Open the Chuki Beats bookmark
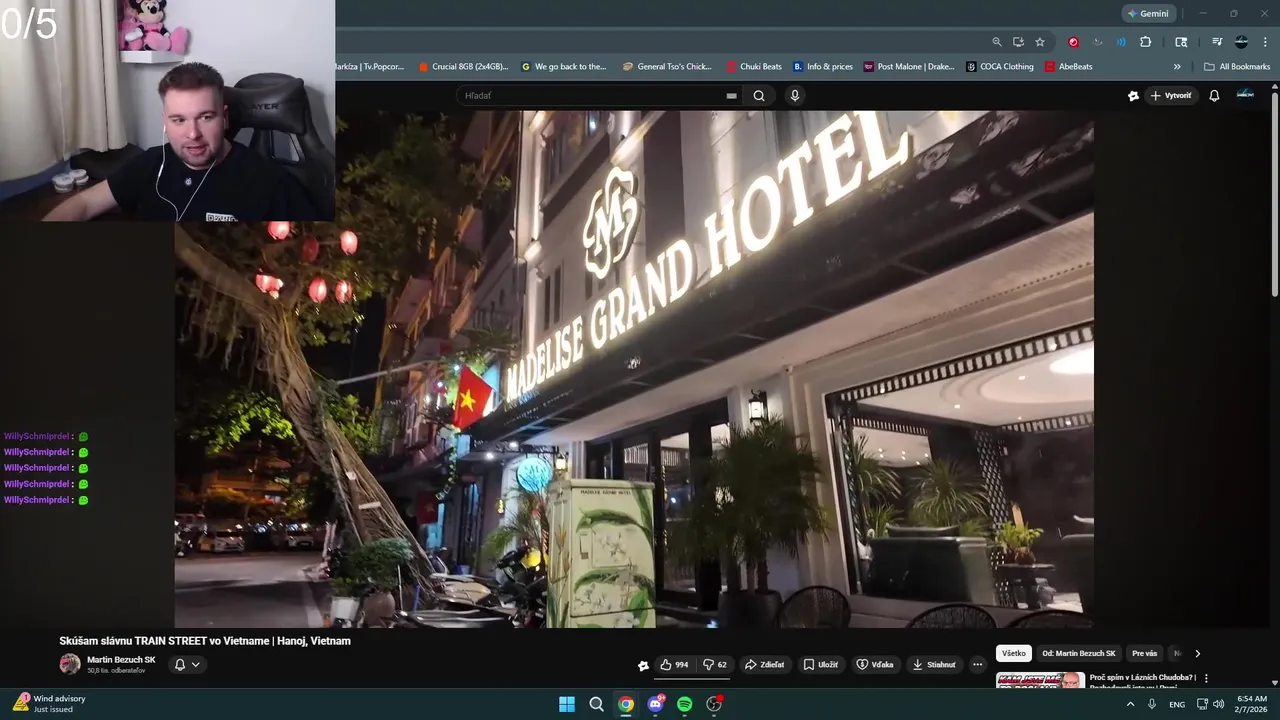 (x=754, y=67)
